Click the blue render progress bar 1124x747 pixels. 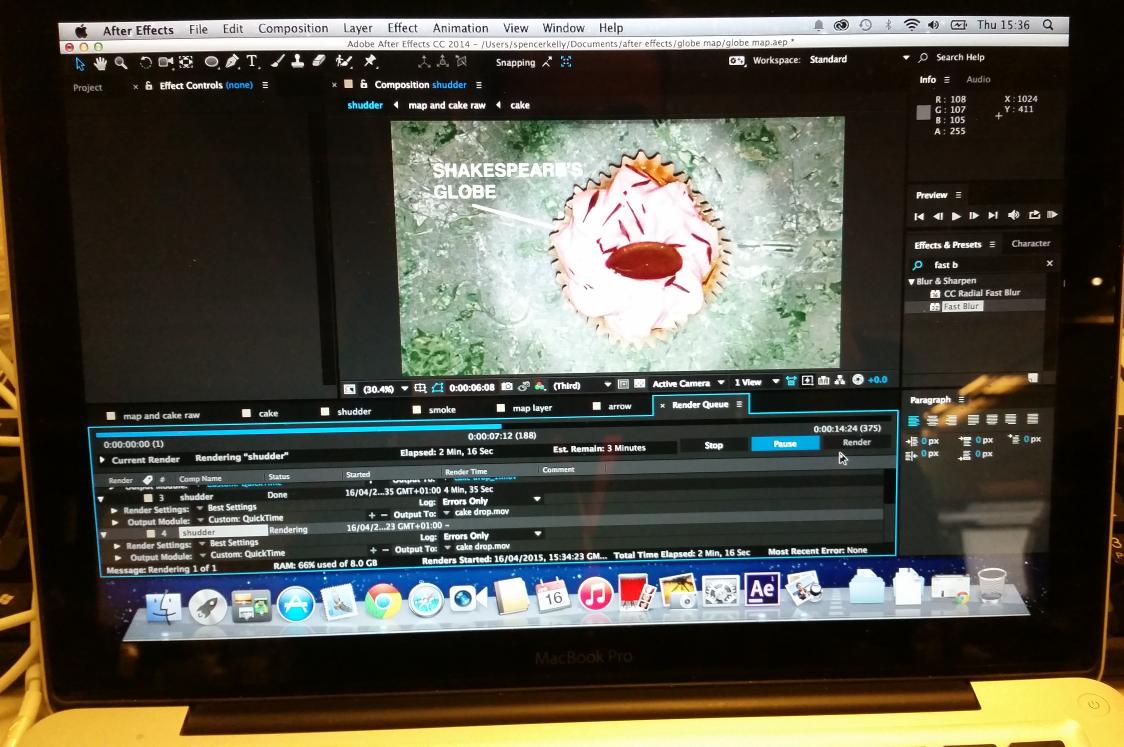click(298, 432)
